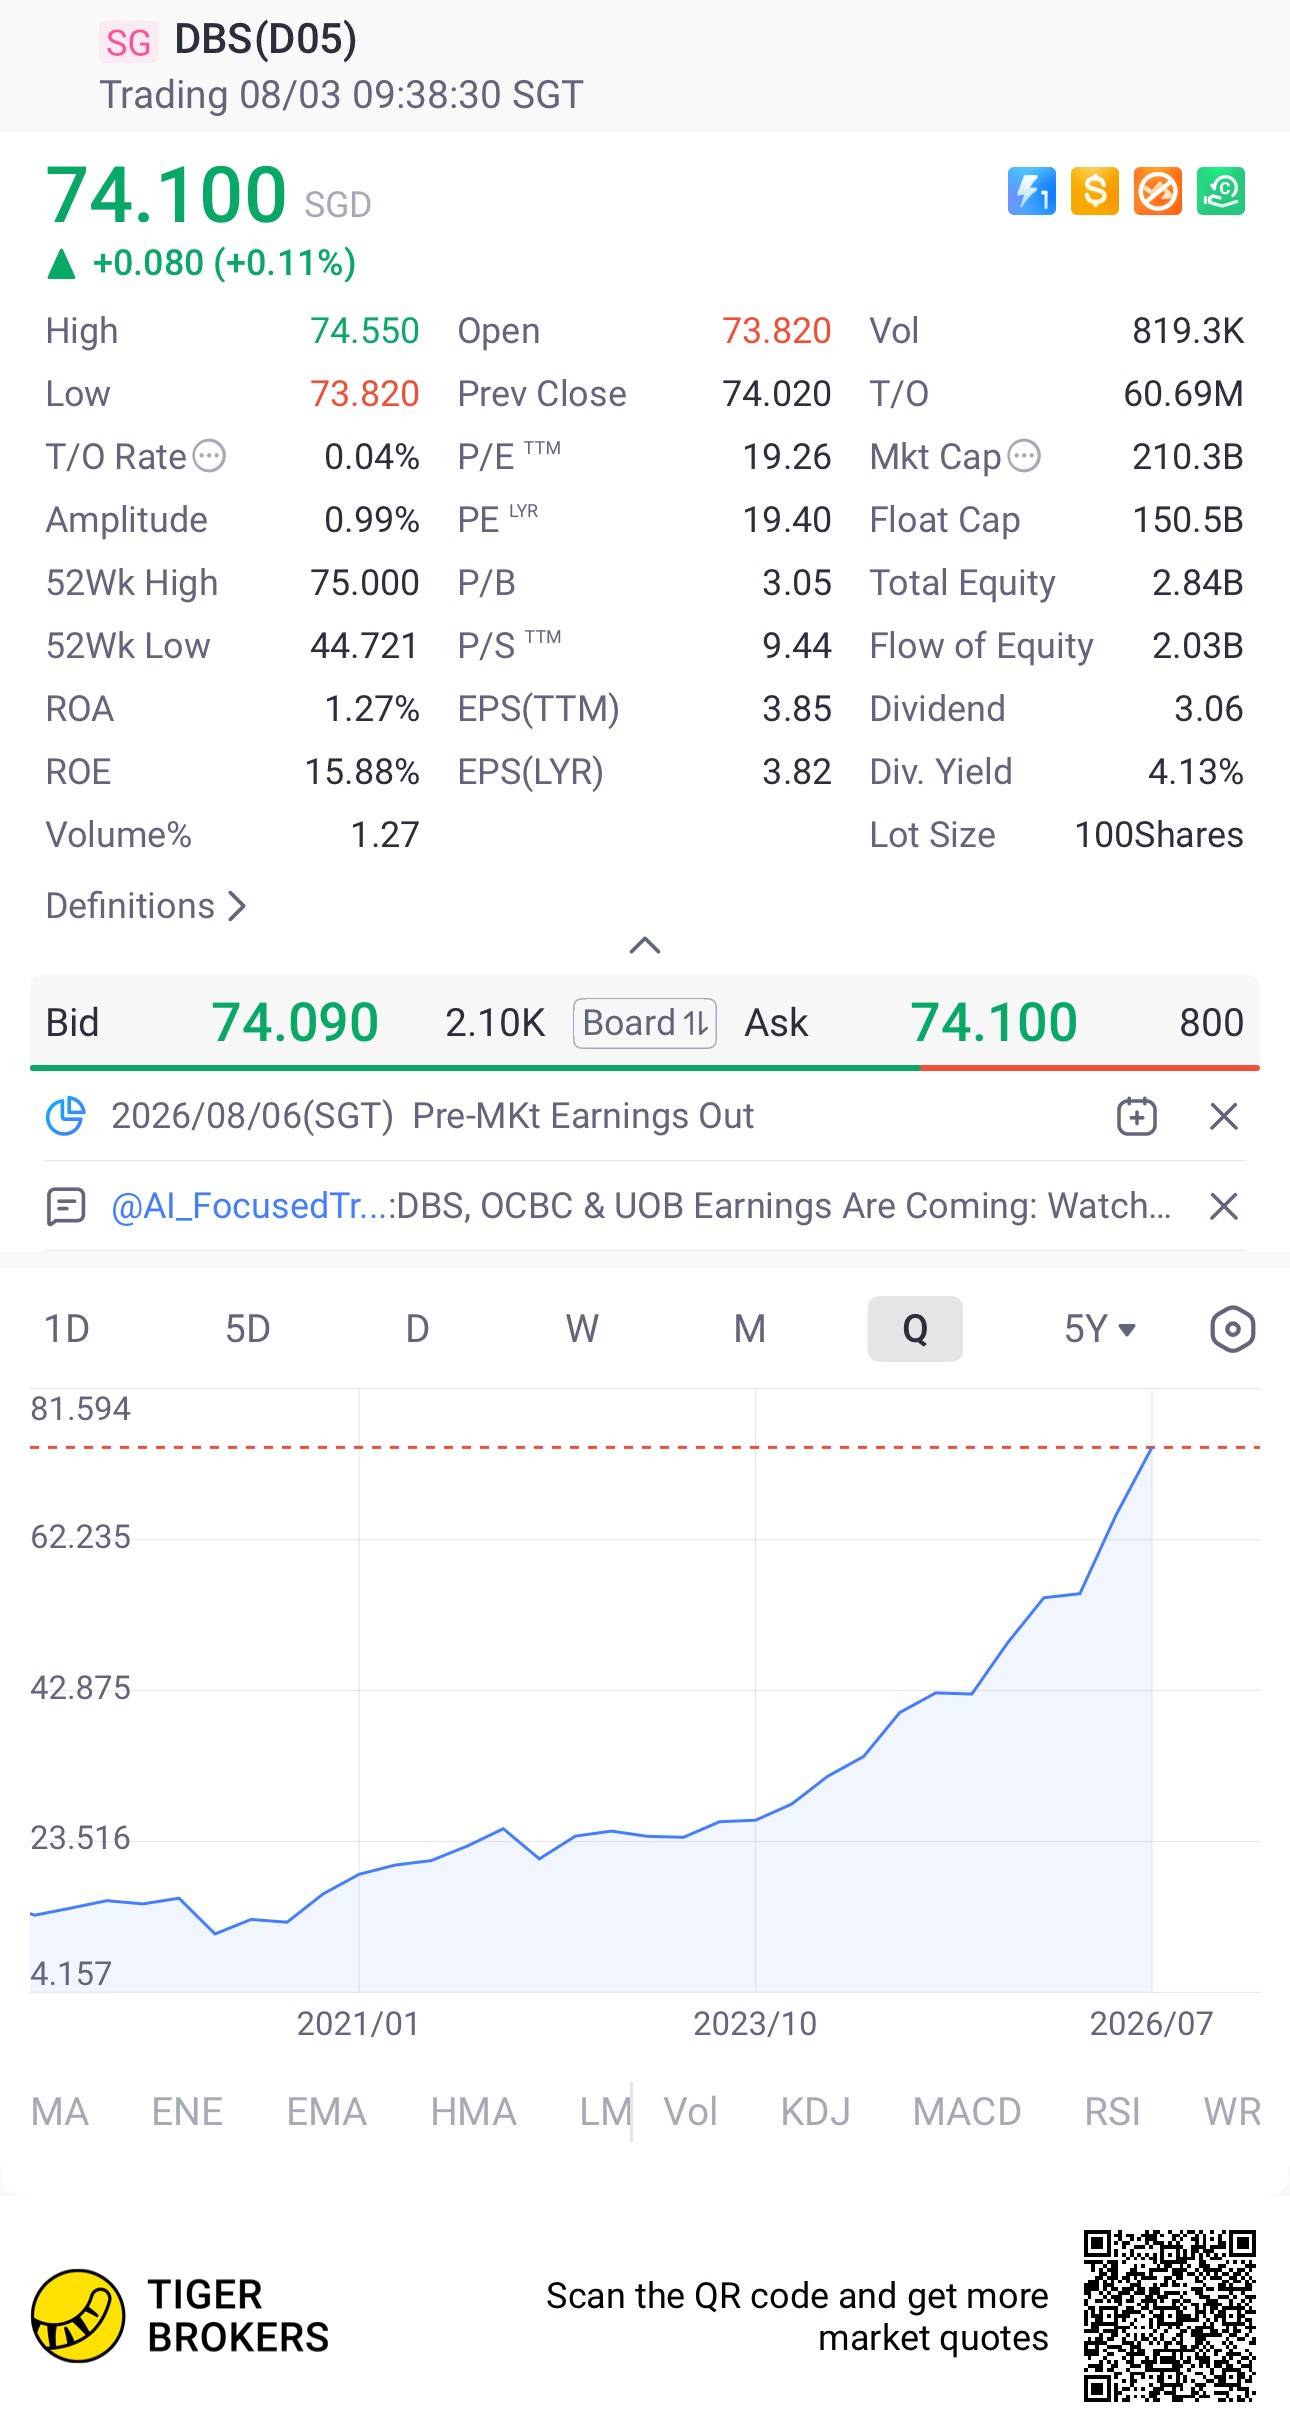
Task: Tap the ask price 74.100
Action: click(x=994, y=1023)
